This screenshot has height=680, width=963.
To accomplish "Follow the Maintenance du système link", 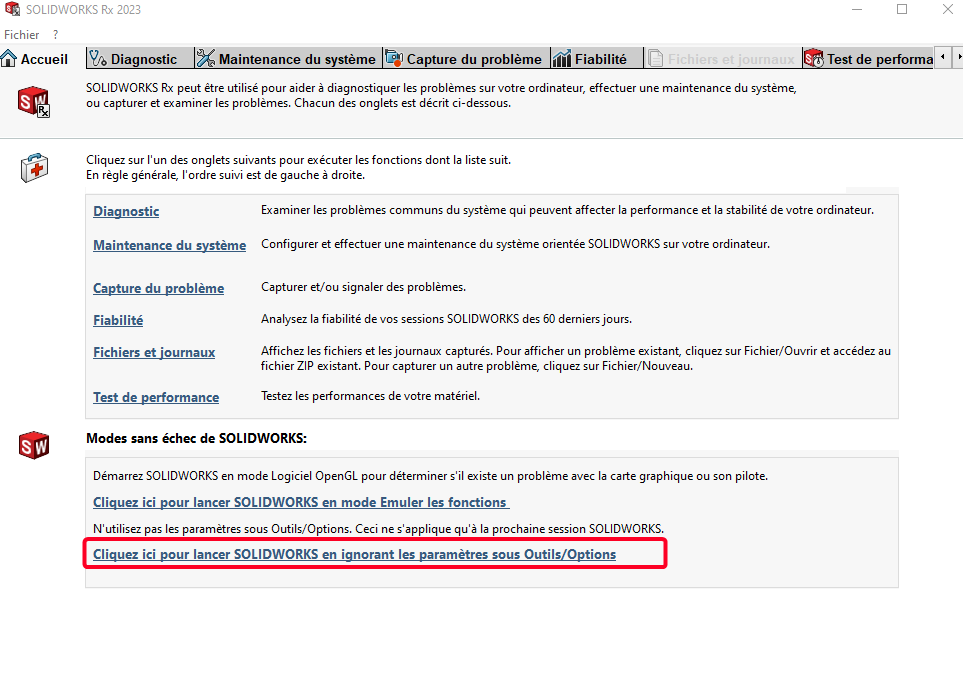I will pyautogui.click(x=169, y=245).
